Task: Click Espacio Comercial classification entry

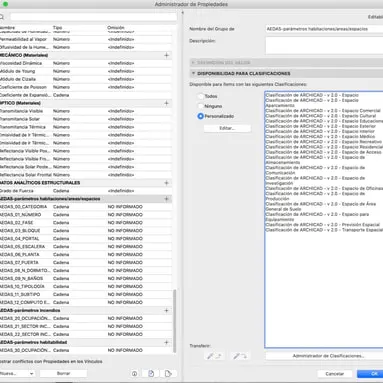Action: [x=323, y=111]
